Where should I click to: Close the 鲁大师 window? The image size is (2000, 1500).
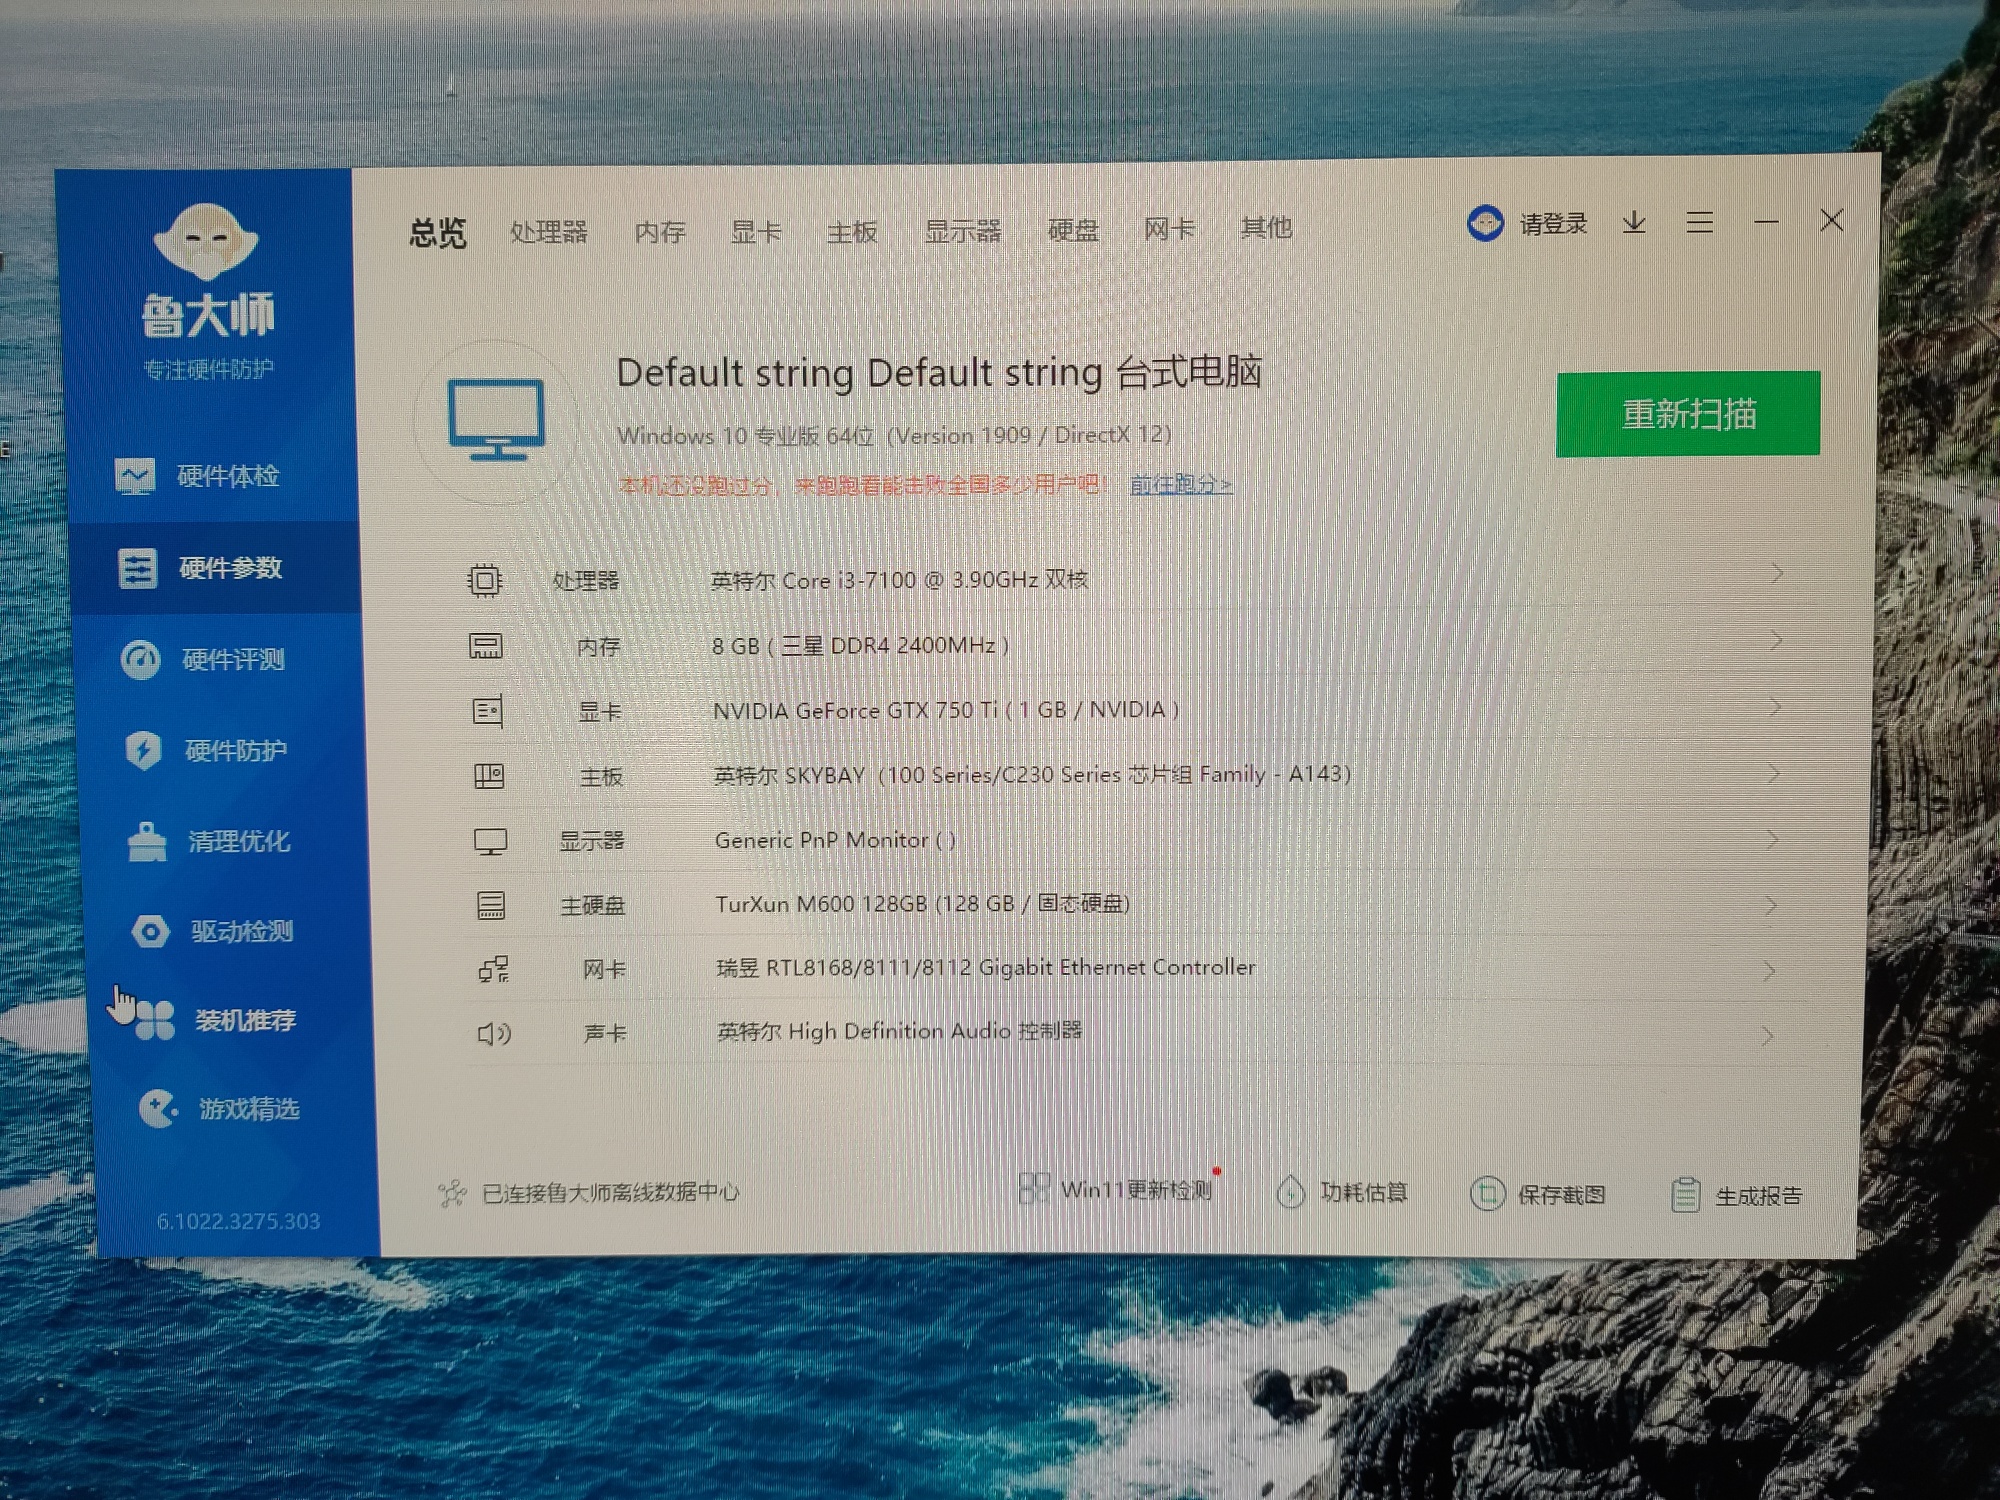point(1832,220)
